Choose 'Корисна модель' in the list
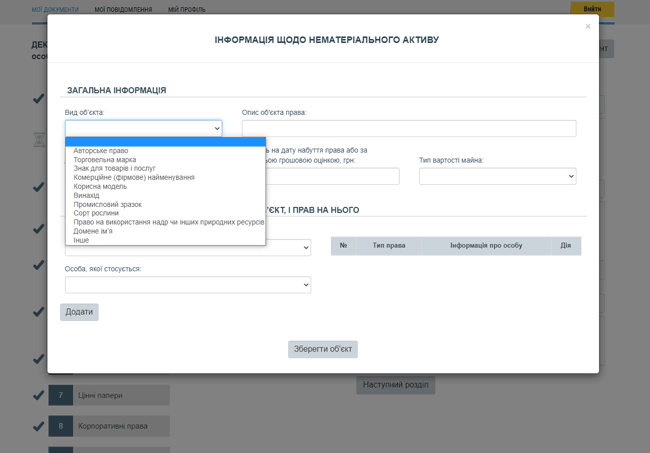The width and height of the screenshot is (650, 453). tap(100, 187)
